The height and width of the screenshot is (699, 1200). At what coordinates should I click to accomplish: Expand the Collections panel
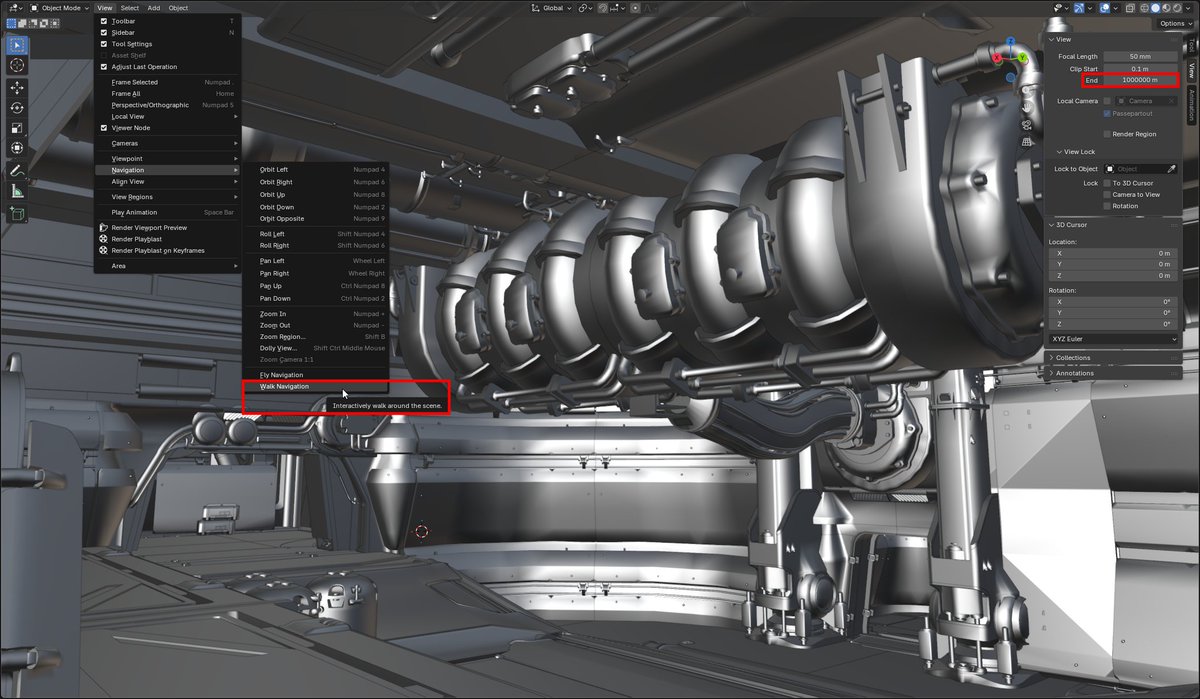(x=1113, y=357)
